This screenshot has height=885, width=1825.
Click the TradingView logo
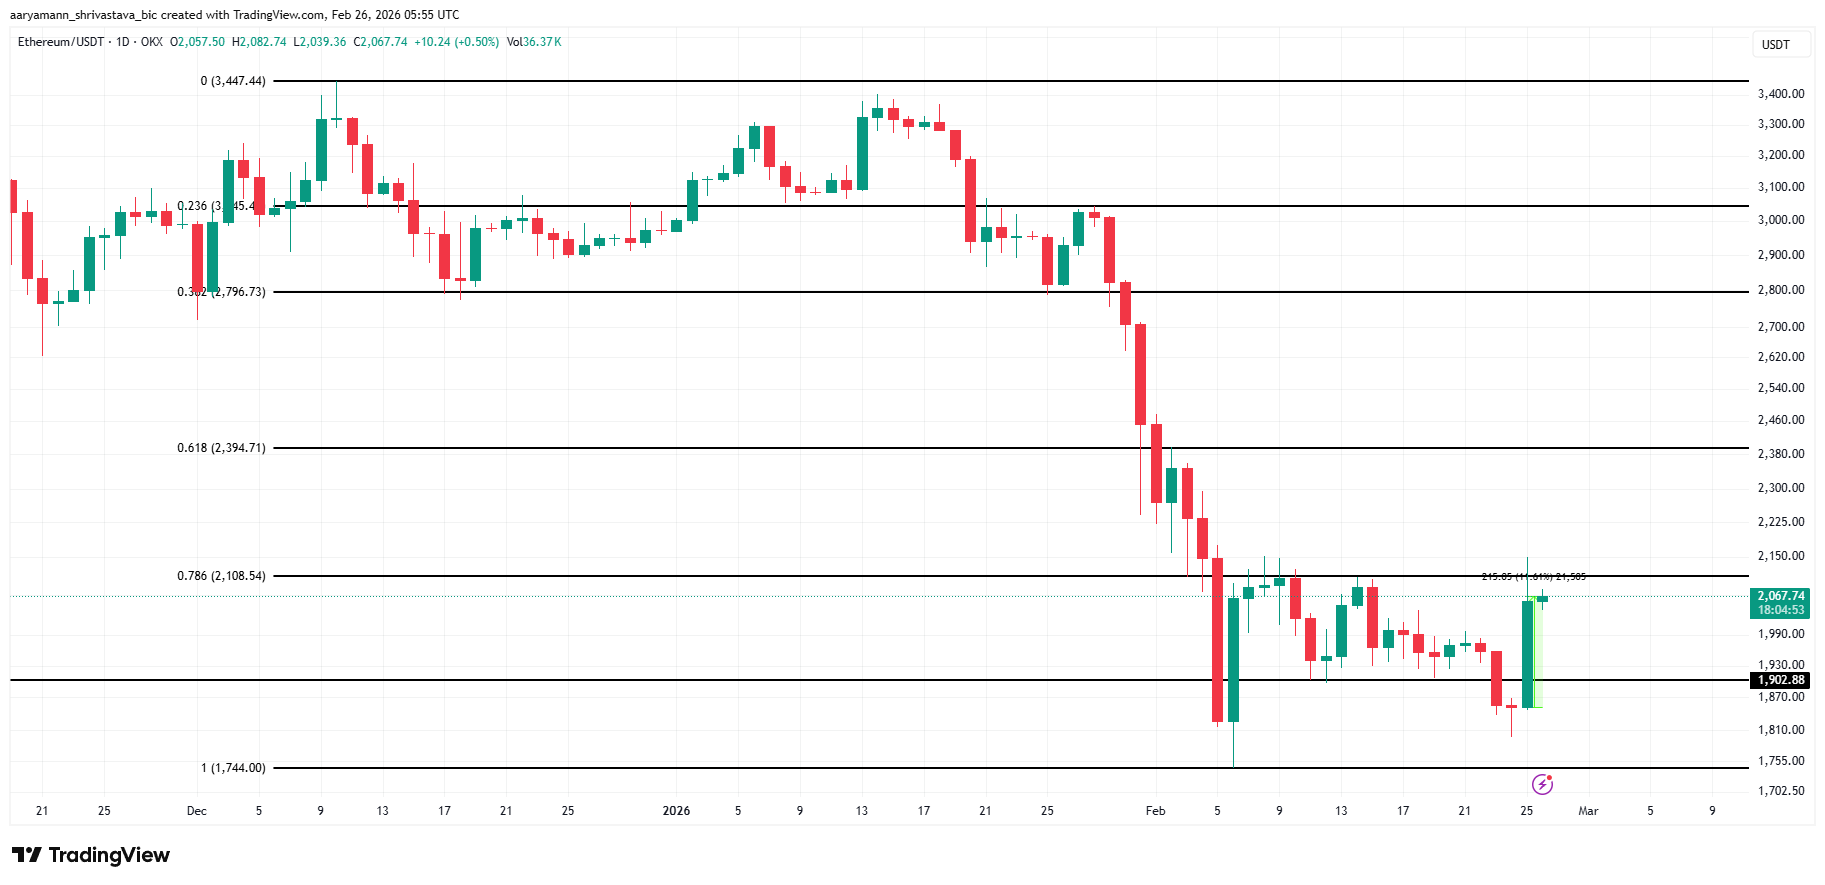(x=91, y=855)
